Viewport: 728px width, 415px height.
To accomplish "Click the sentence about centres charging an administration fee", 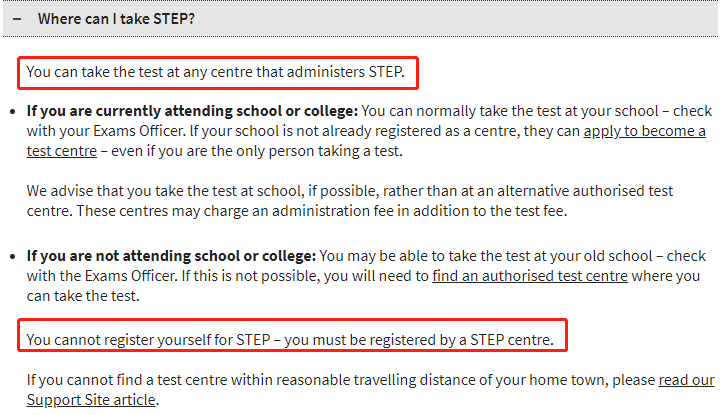I will [322, 211].
